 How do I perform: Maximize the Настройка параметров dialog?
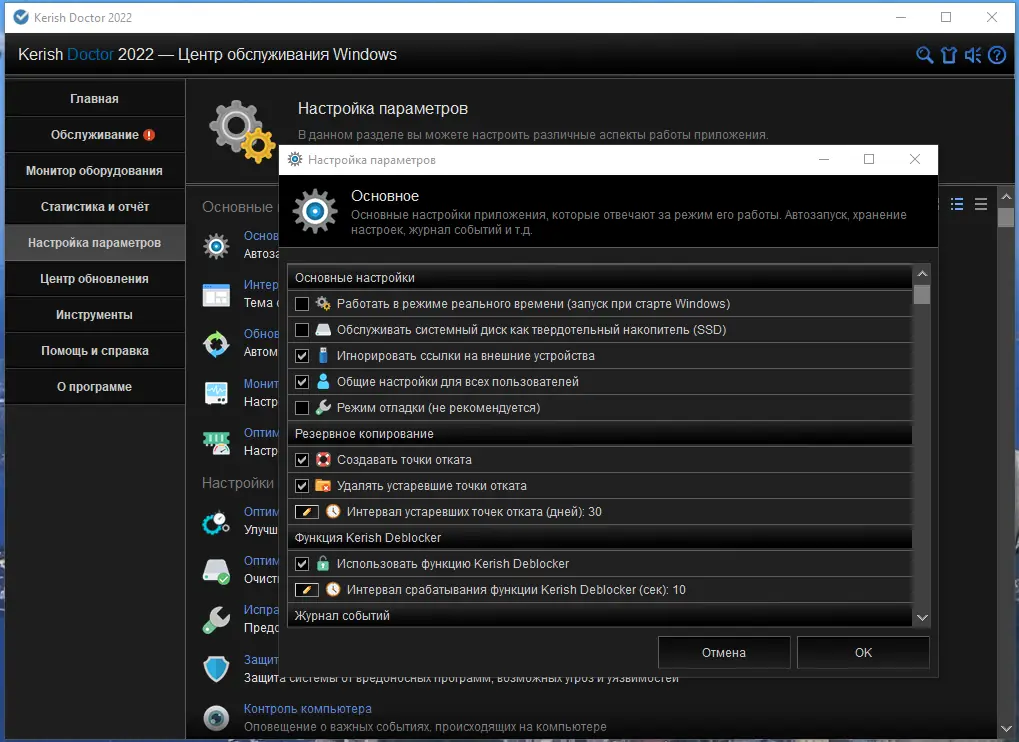pos(869,159)
